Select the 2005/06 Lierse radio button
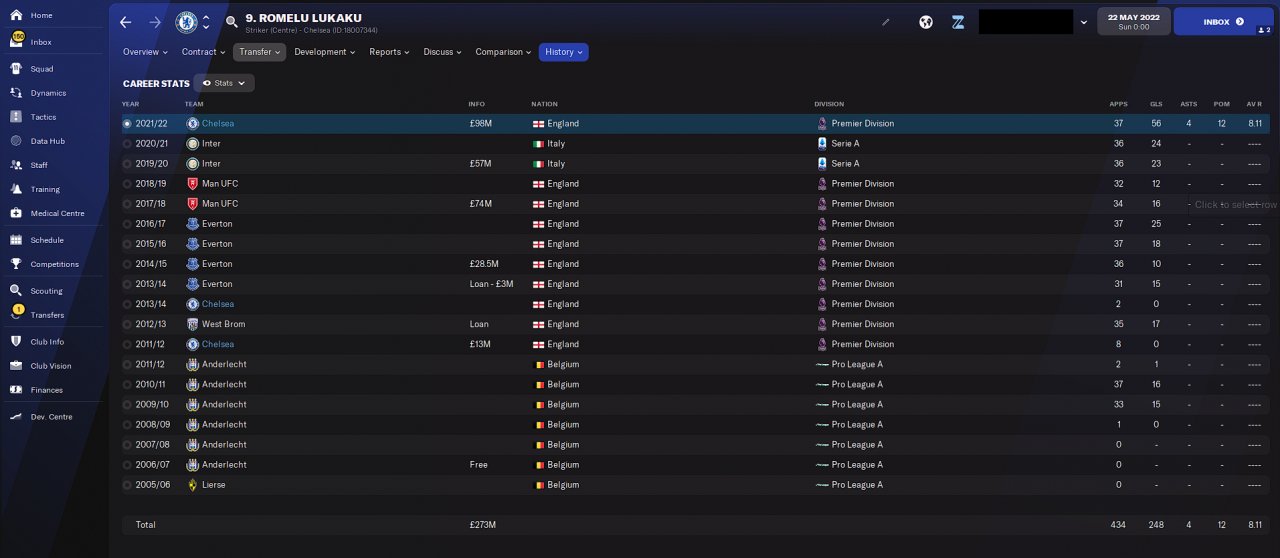This screenshot has height=558, width=1280. (127, 484)
